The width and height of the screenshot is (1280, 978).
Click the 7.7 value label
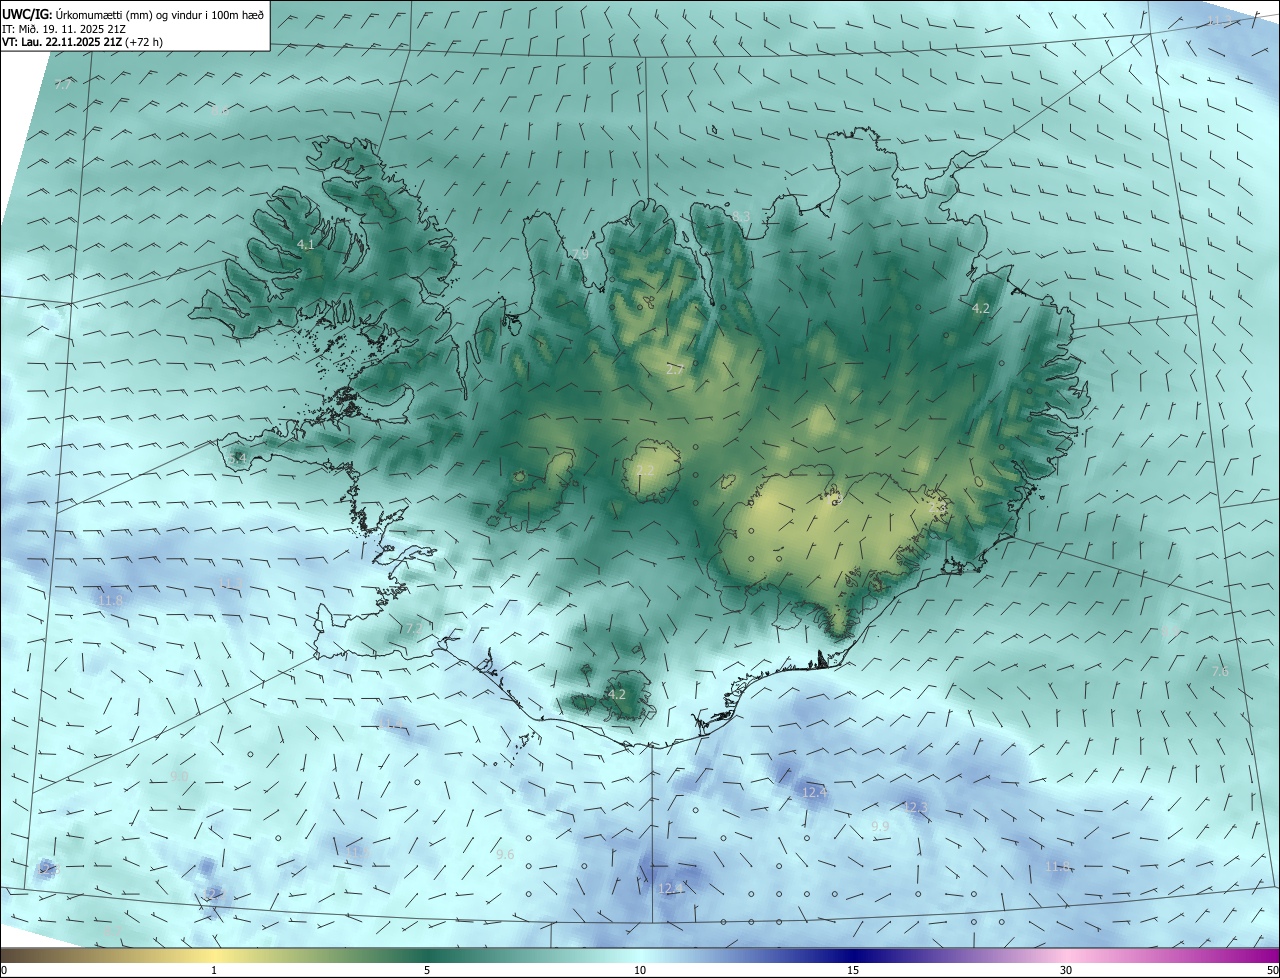pyautogui.click(x=63, y=85)
